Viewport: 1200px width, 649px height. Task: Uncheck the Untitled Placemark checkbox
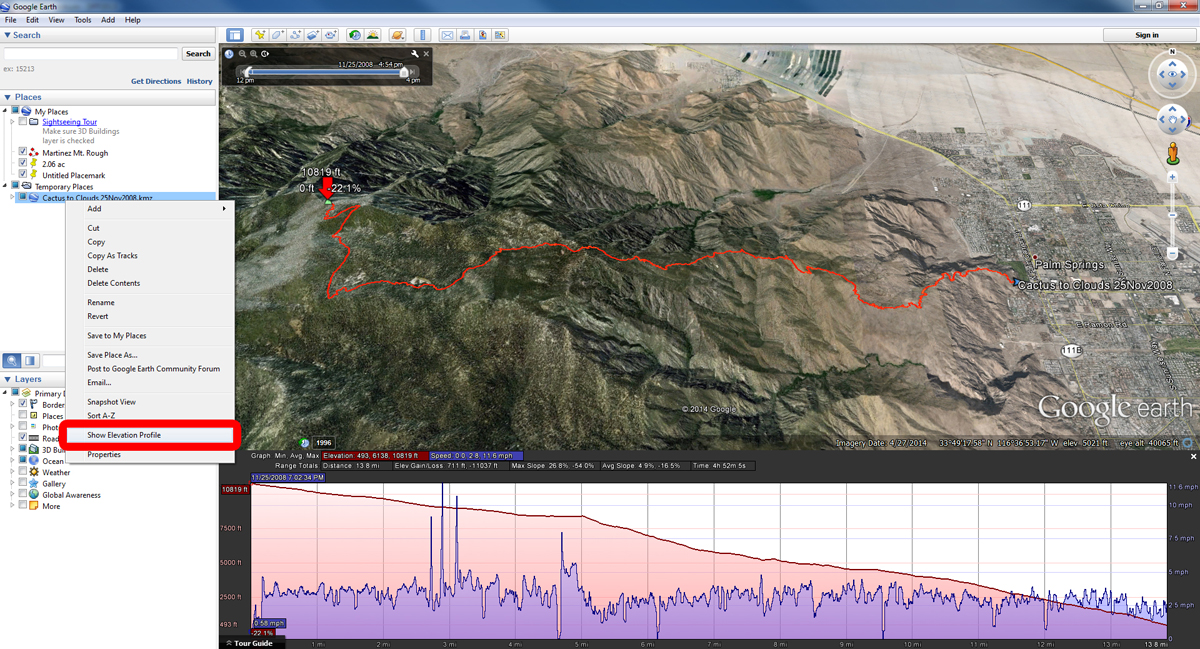[22, 175]
